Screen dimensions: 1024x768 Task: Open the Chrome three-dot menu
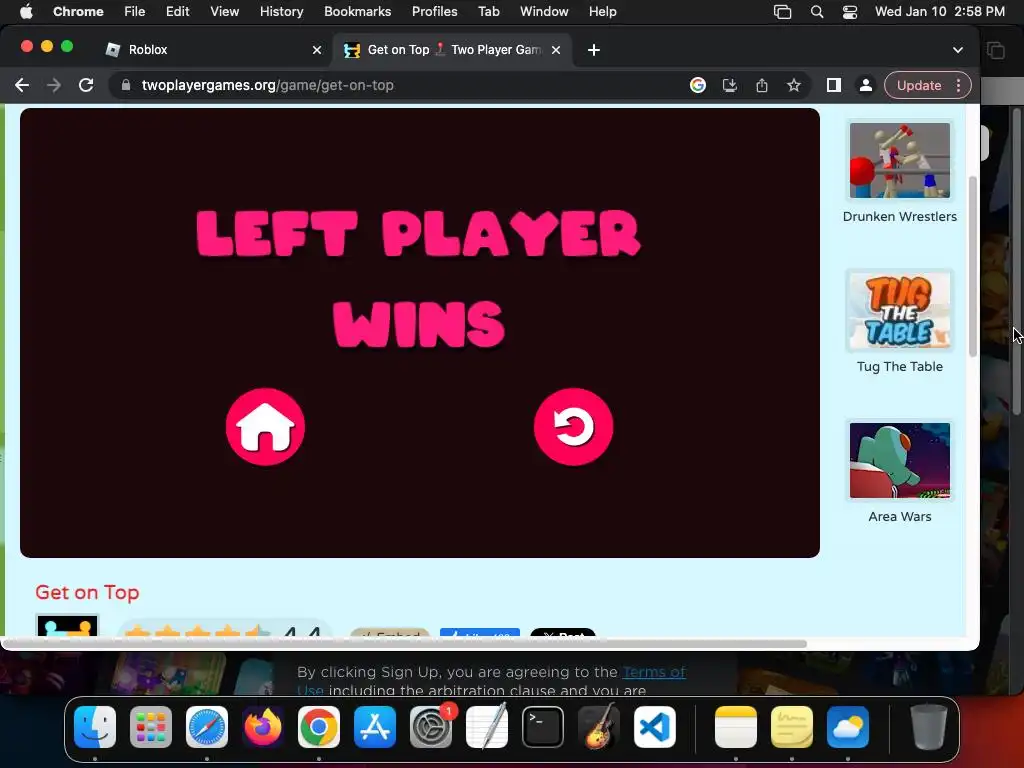pyautogui.click(x=958, y=85)
